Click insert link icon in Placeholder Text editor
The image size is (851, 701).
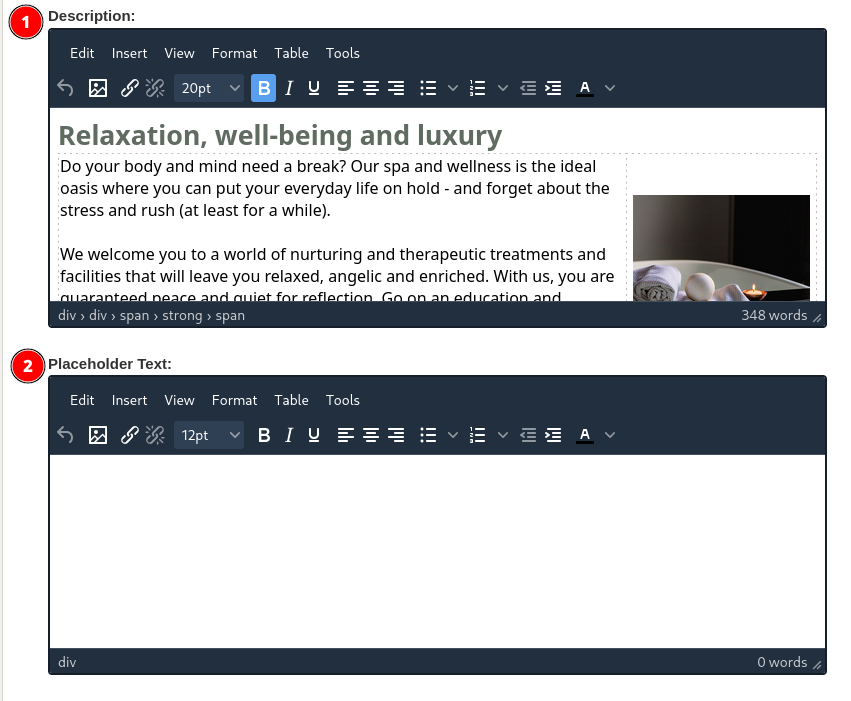129,435
